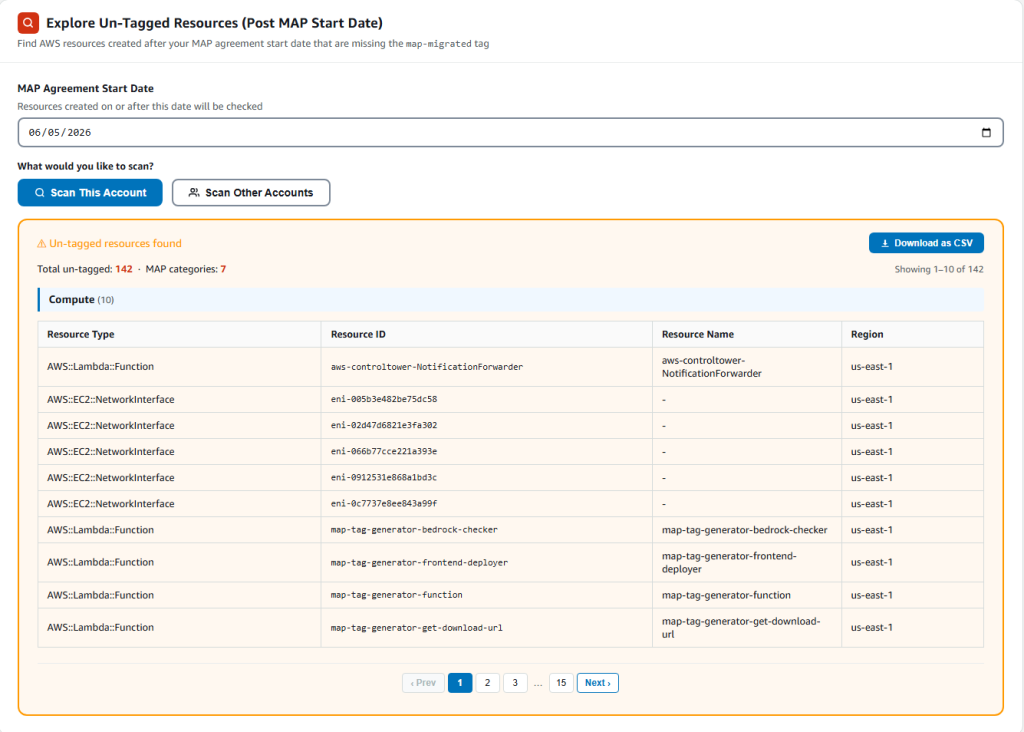
Task: Click the Next page button
Action: tap(598, 682)
